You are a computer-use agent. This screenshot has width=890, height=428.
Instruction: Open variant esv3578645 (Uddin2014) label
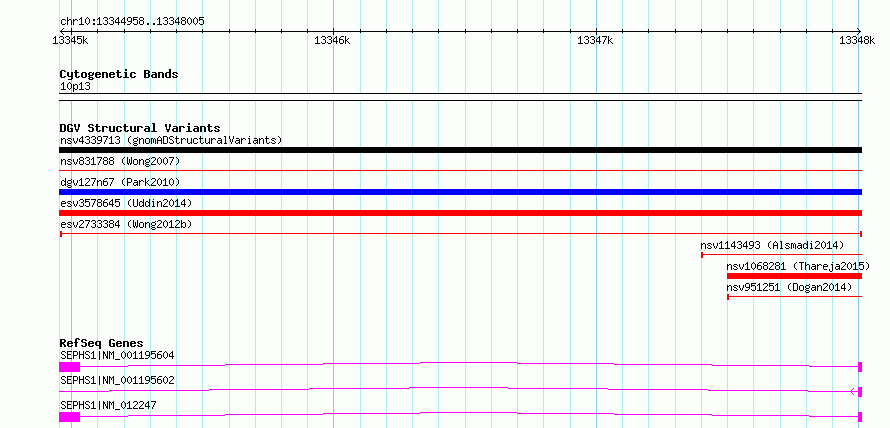click(x=126, y=203)
